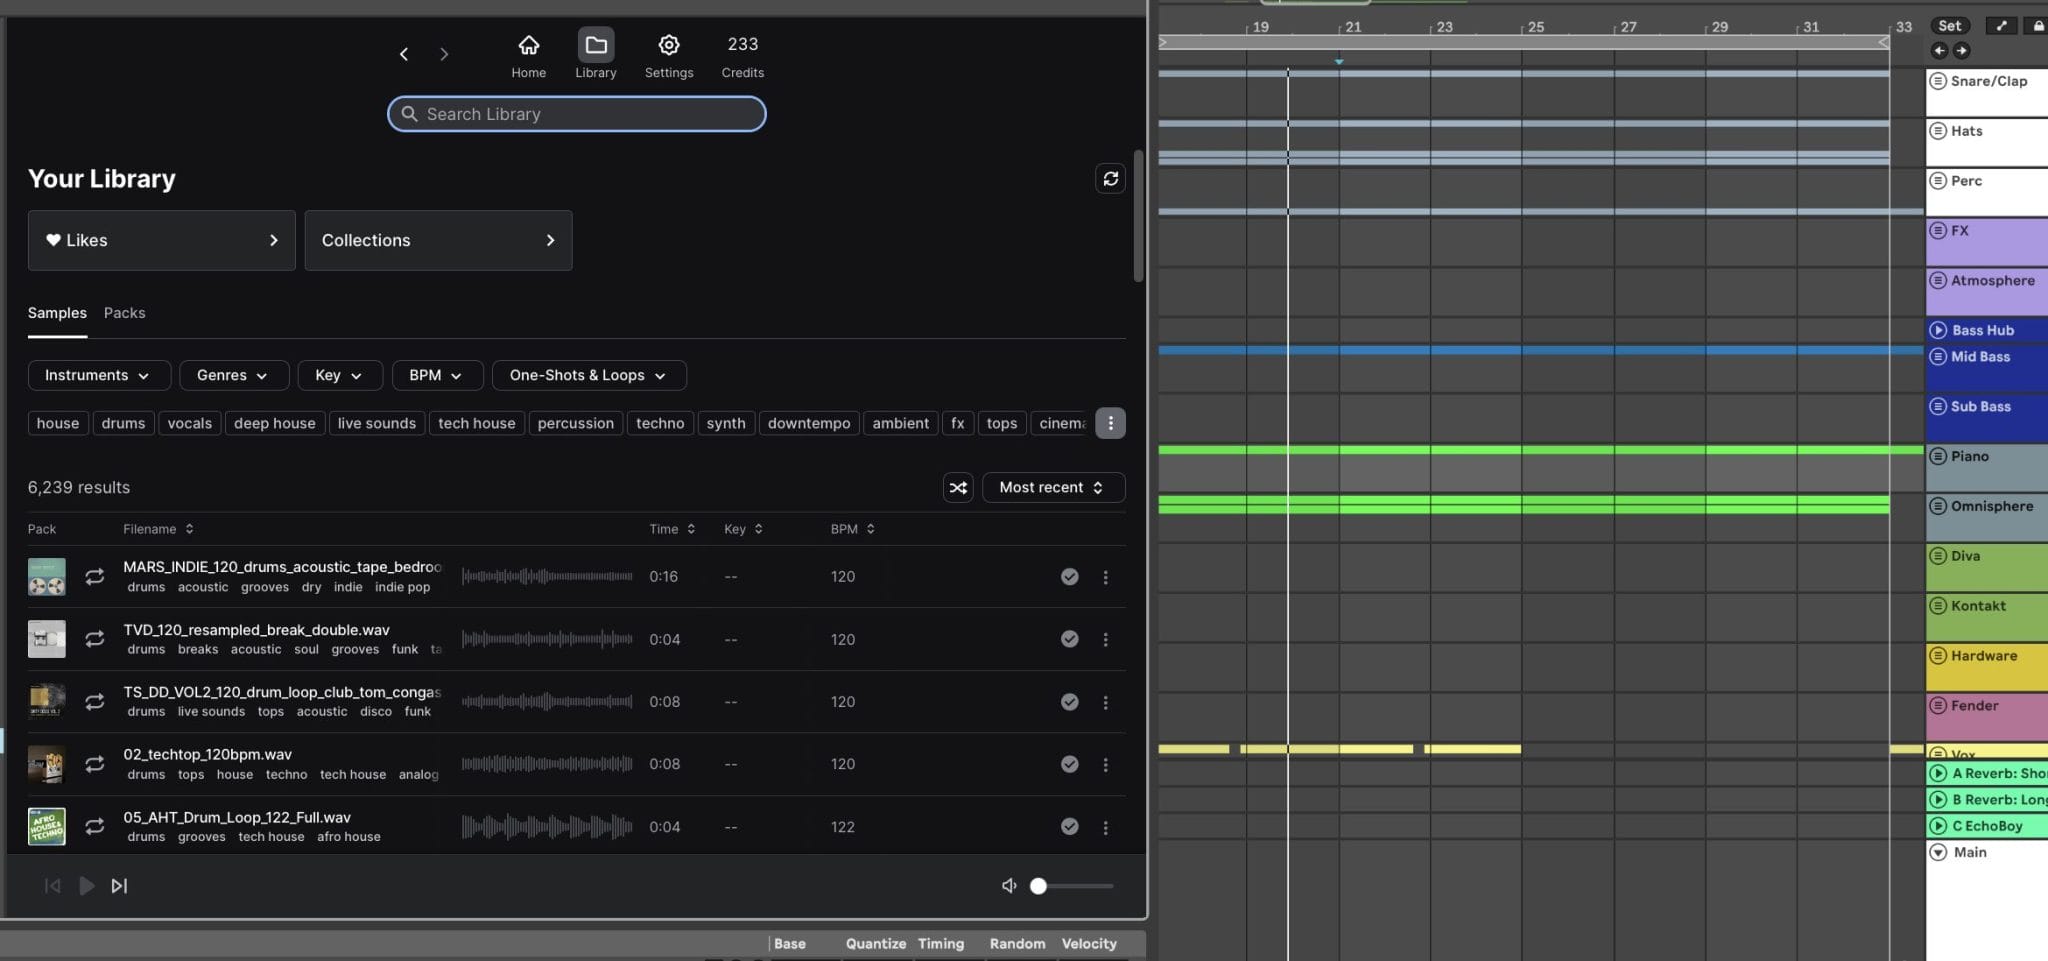Image resolution: width=2048 pixels, height=961 pixels.
Task: Select the link/connect icon next to the Set button
Action: [x=2001, y=25]
